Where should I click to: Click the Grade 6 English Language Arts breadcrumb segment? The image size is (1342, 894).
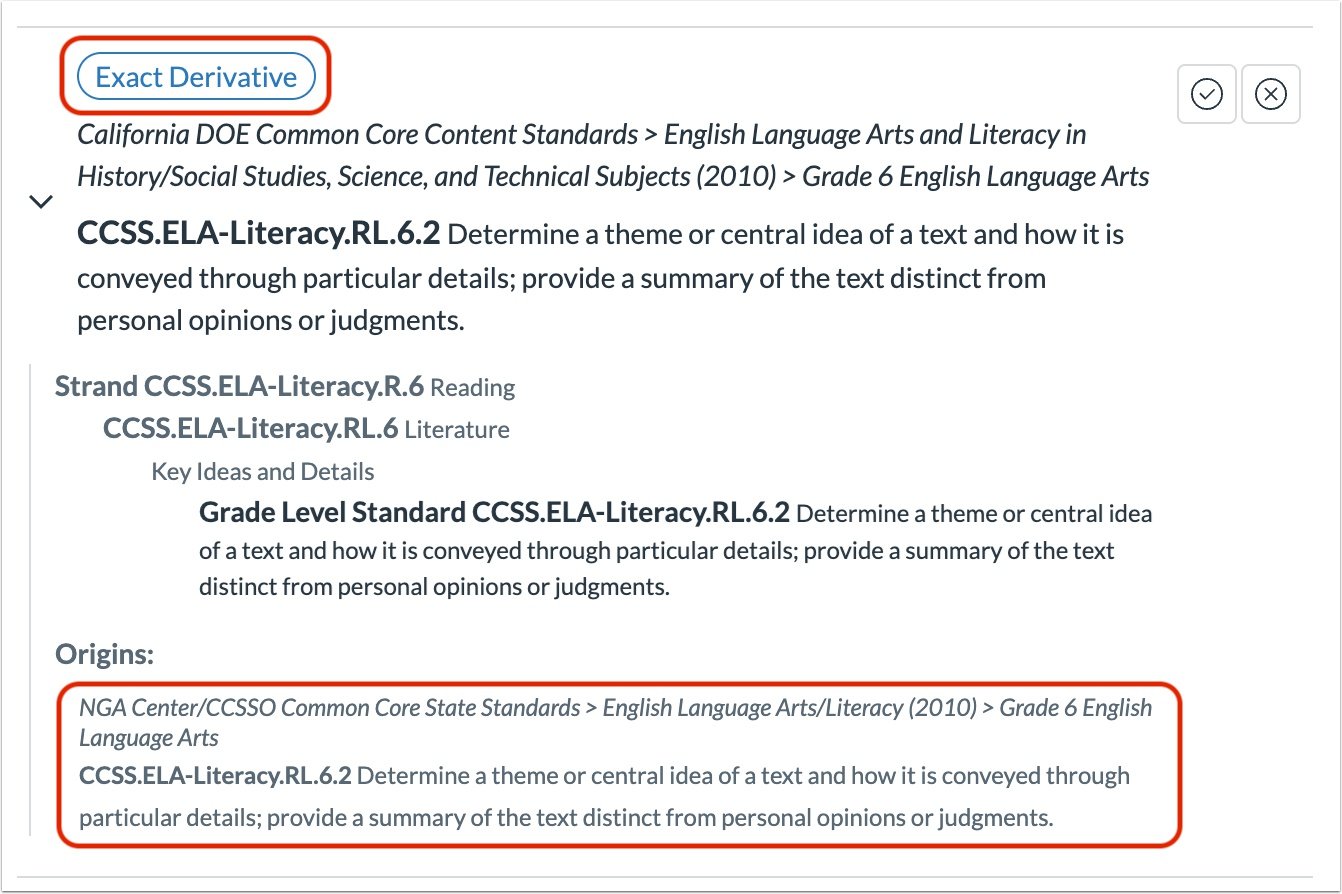click(x=976, y=177)
